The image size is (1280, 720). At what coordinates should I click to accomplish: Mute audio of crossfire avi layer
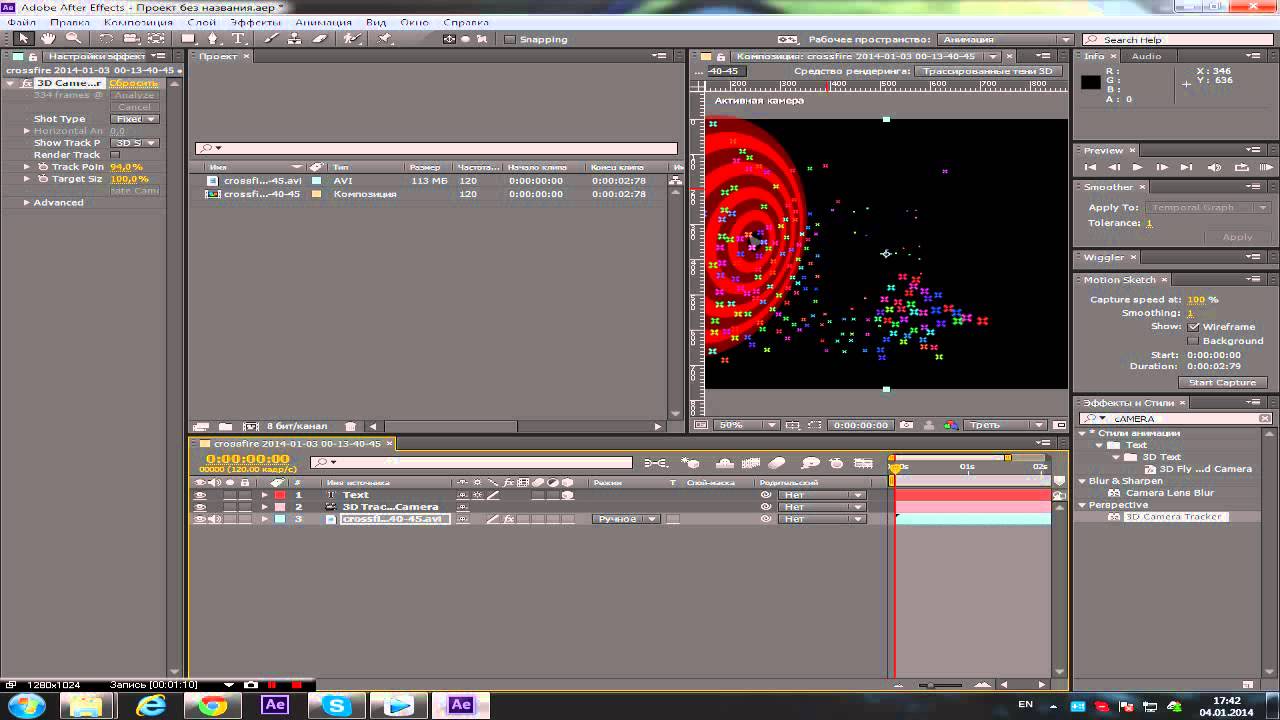pos(214,519)
